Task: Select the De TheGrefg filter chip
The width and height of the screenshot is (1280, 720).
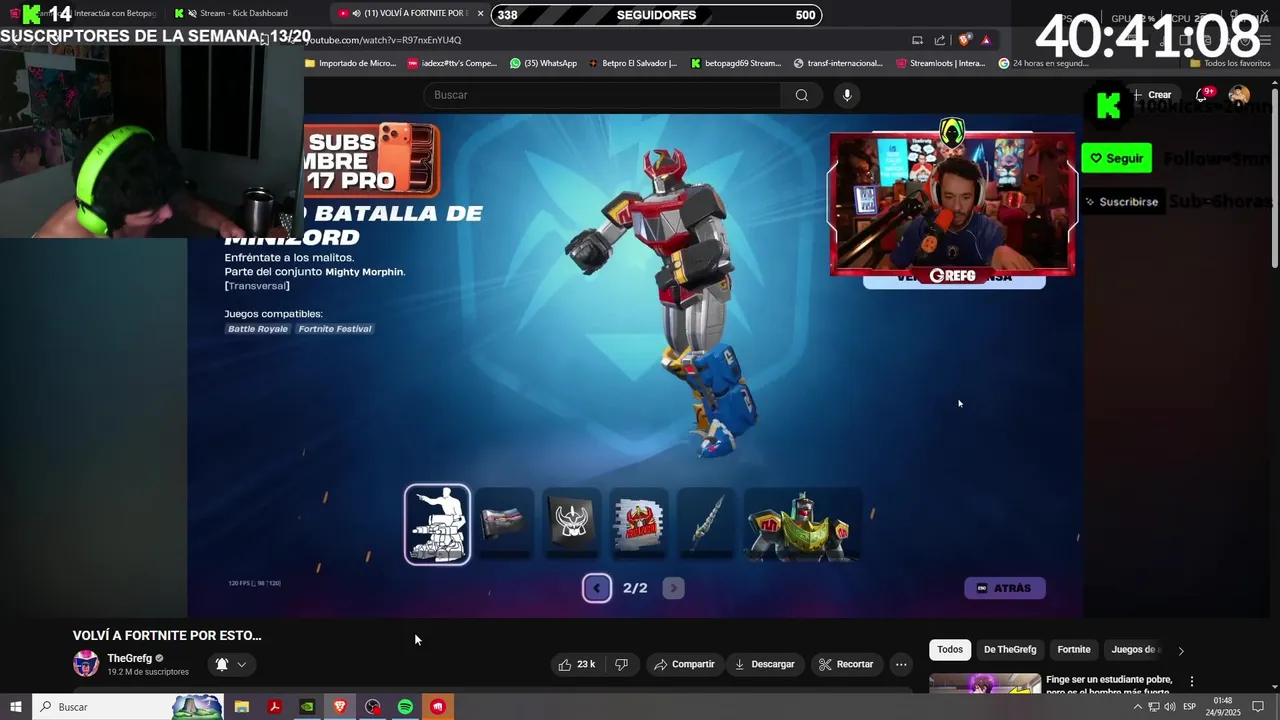Action: pos(1010,650)
